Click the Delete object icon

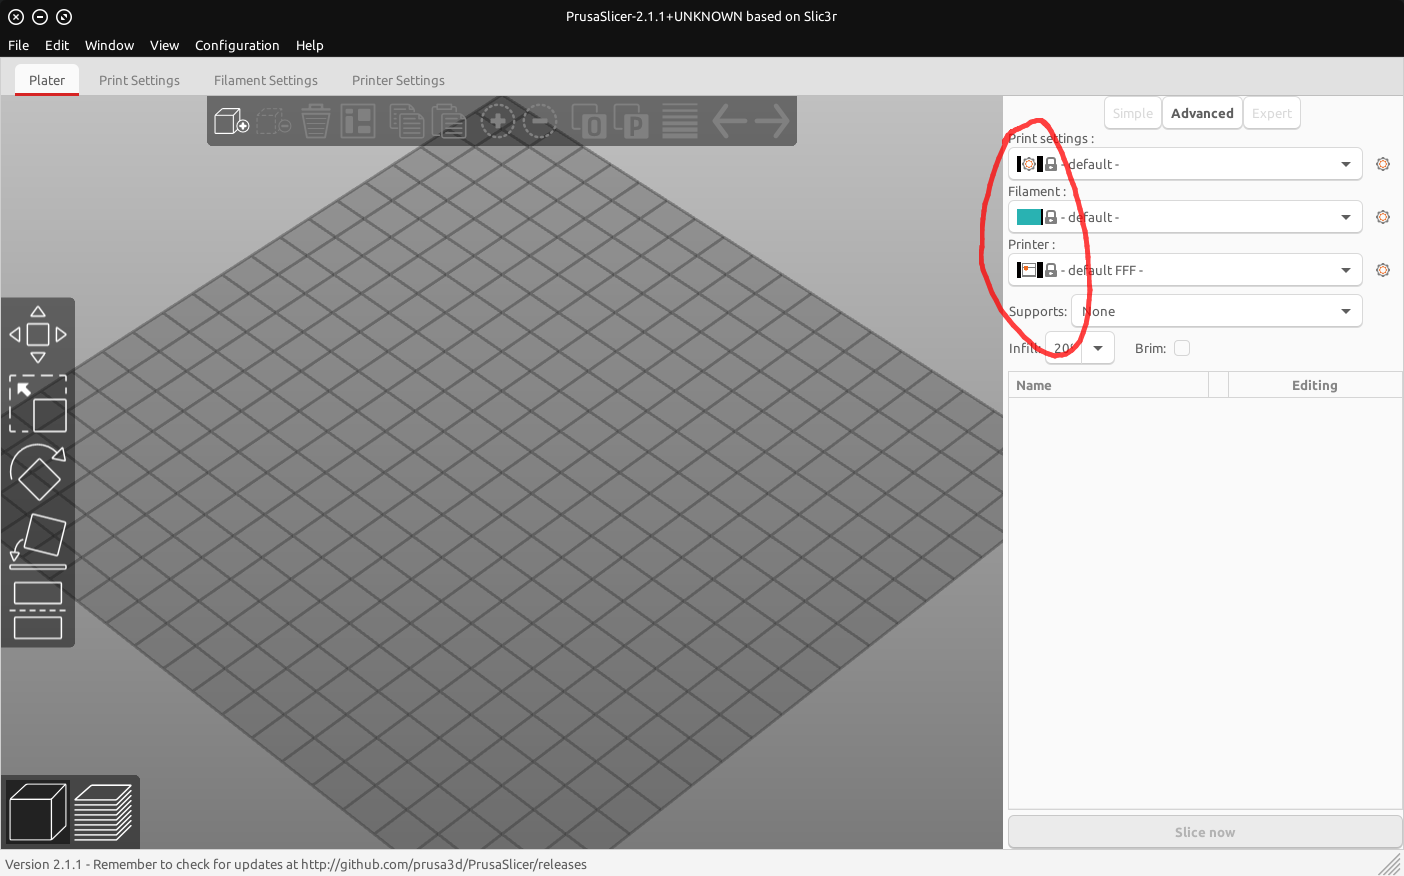coord(273,122)
